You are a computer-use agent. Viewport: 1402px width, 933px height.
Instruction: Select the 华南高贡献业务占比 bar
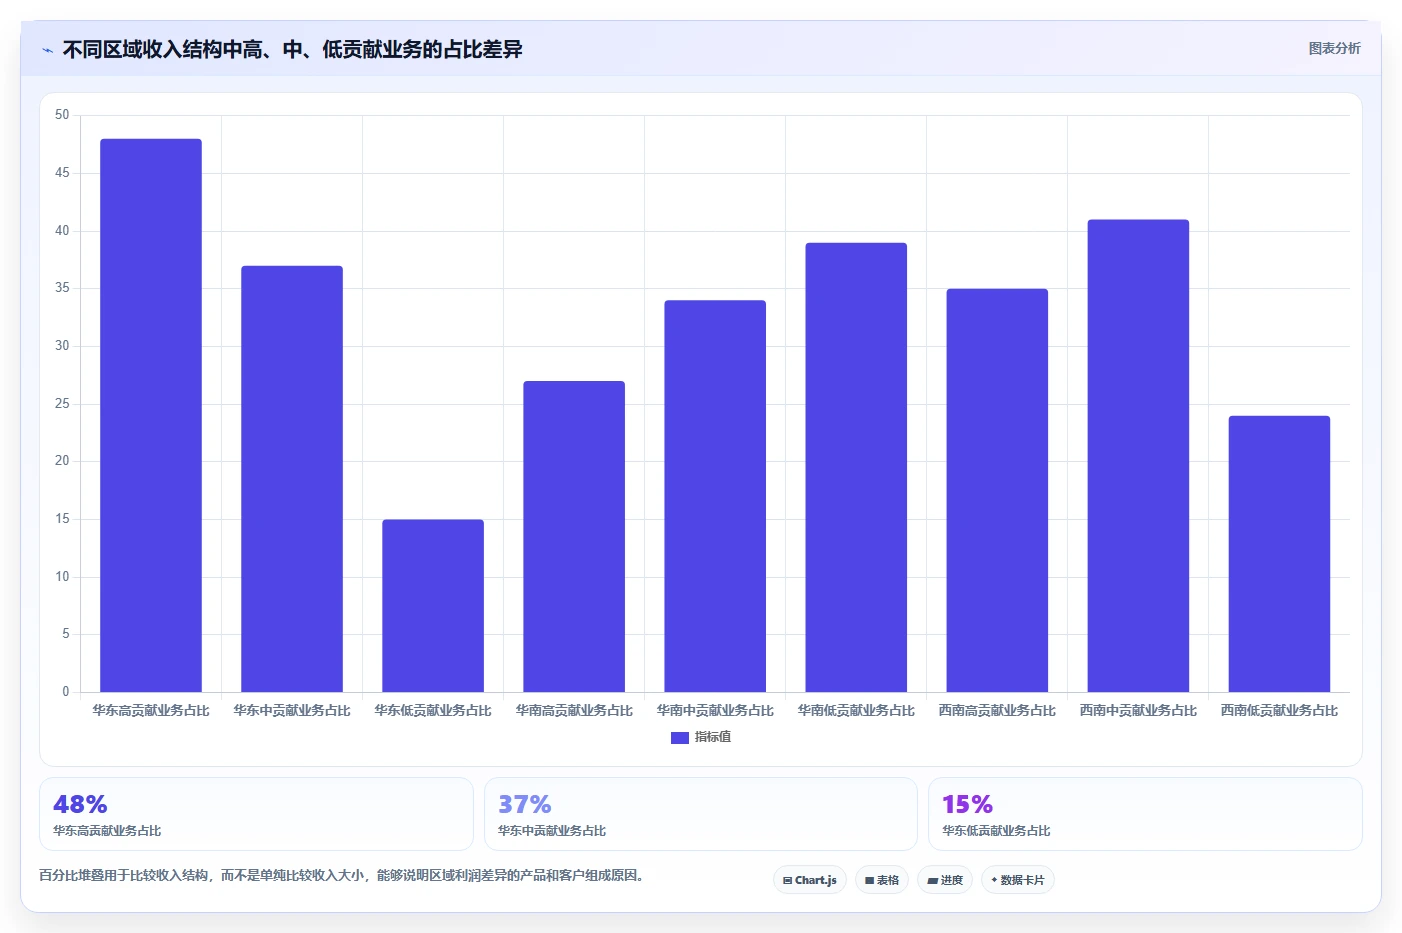point(574,536)
